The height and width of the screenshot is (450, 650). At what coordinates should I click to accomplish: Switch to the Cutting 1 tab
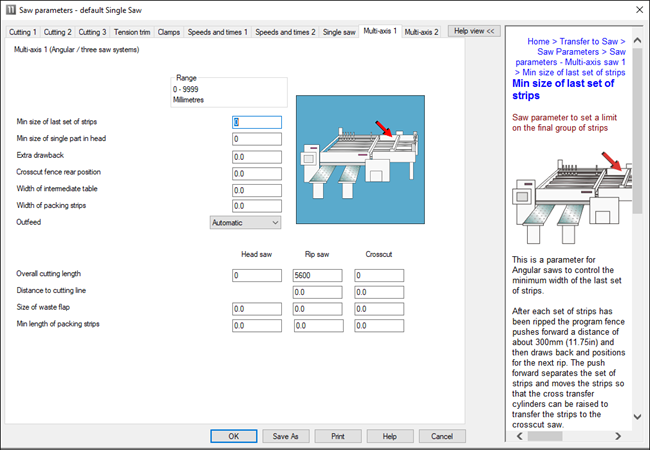[23, 32]
